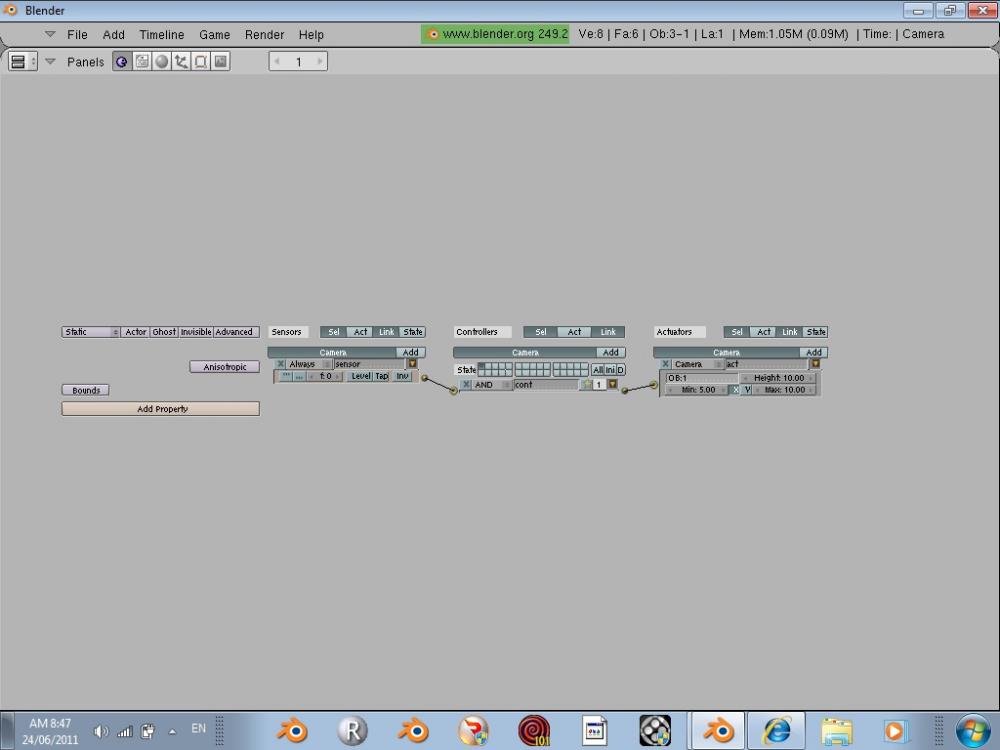Viewport: 1000px width, 750px height.
Task: Toggle sensor Tap mode
Action: click(381, 376)
